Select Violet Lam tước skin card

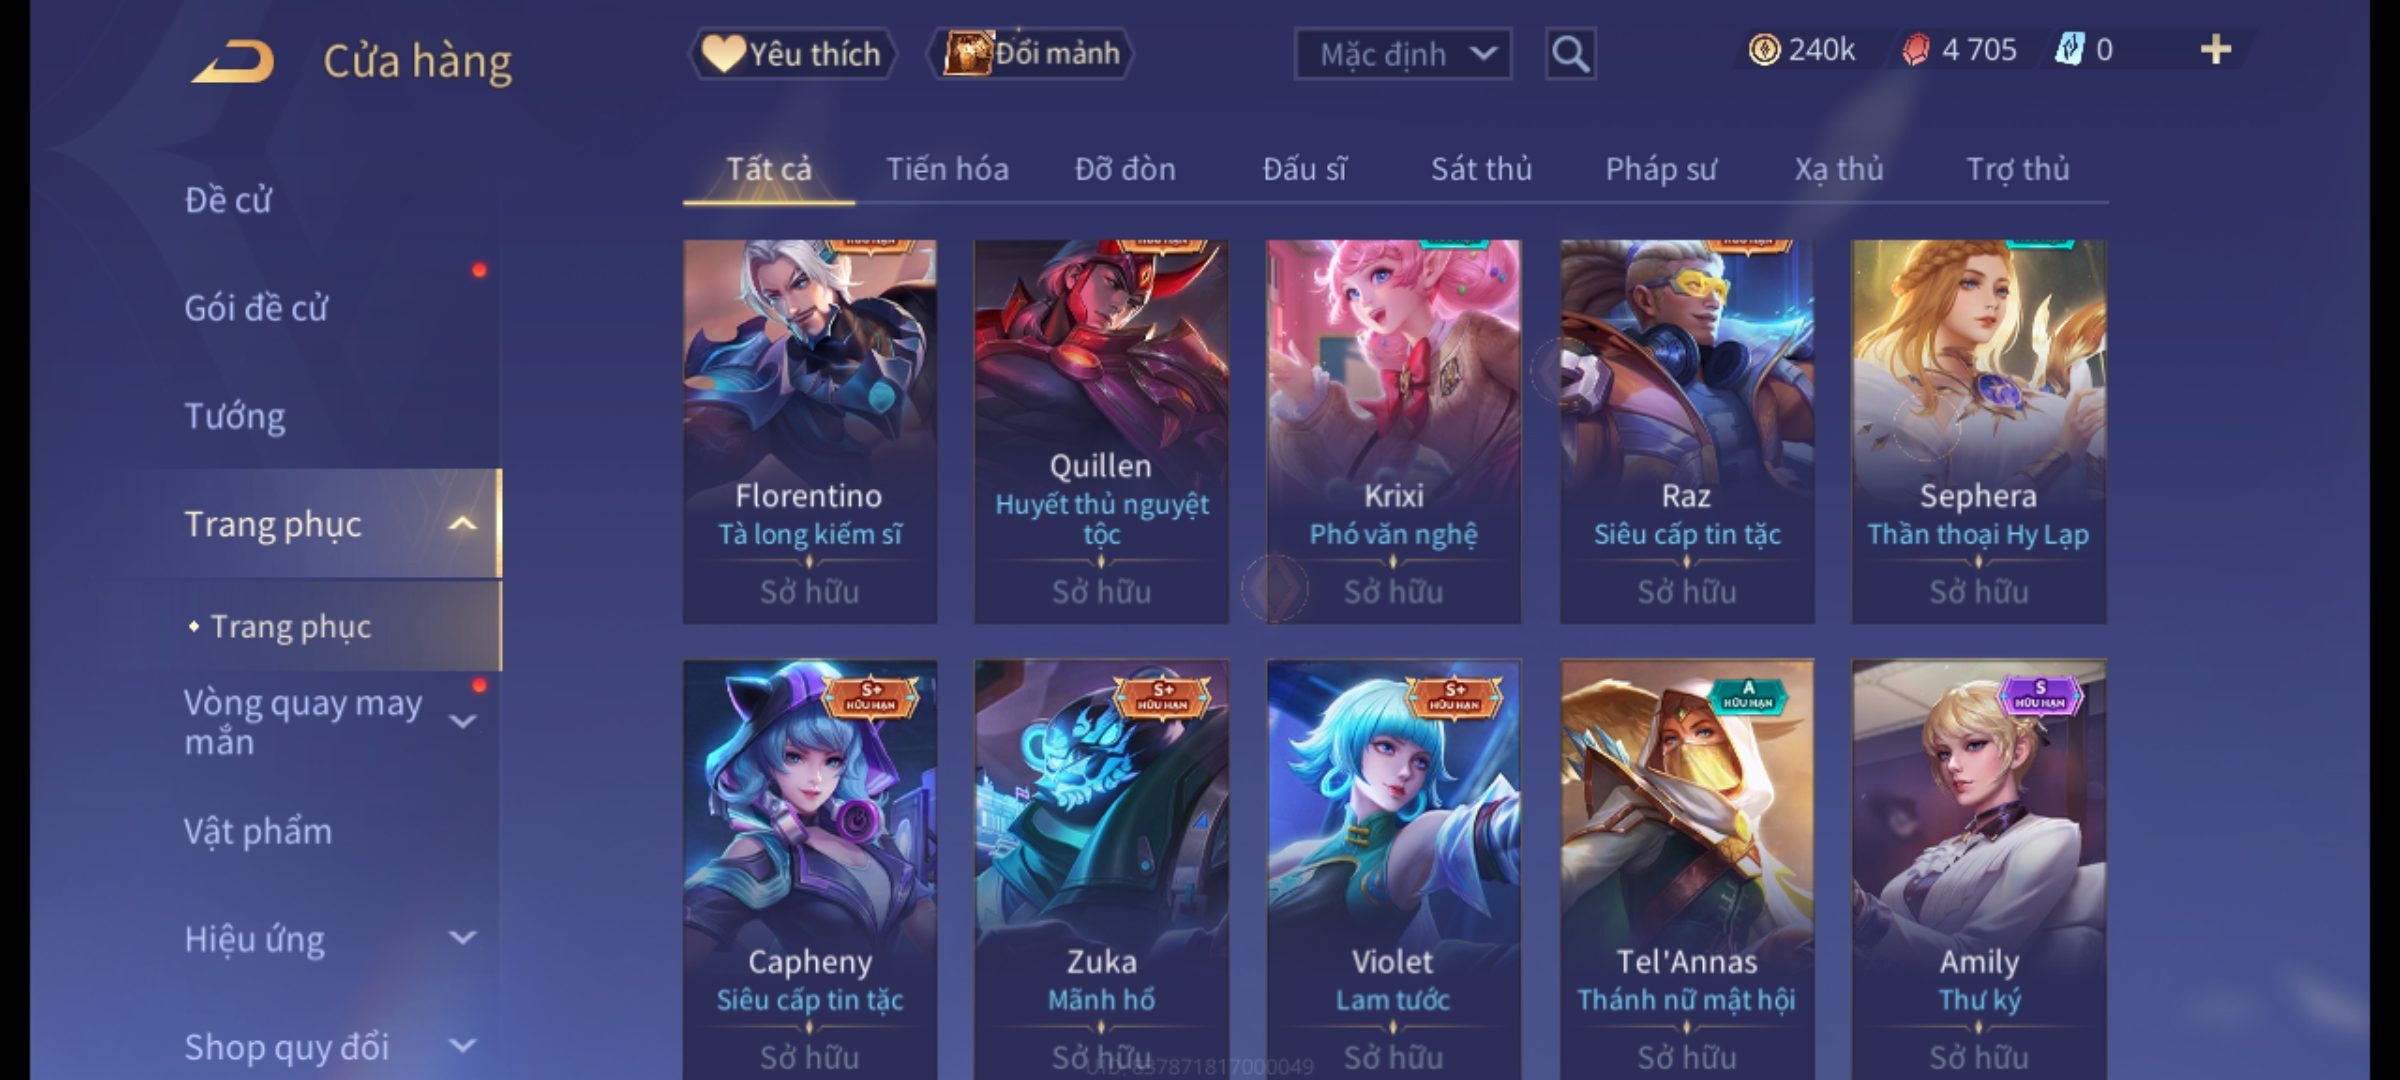coord(1393,868)
